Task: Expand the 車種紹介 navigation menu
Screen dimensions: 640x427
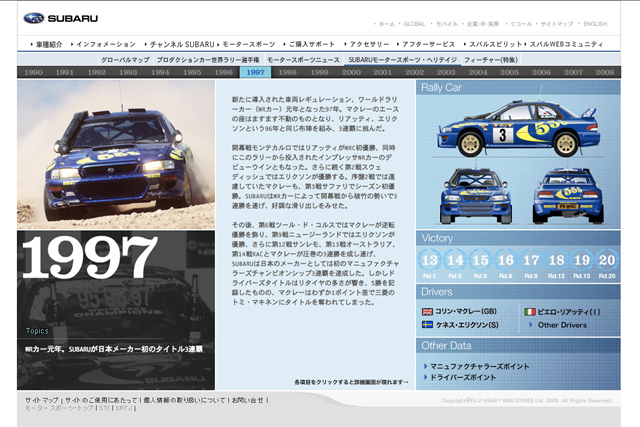Action: click(46, 45)
